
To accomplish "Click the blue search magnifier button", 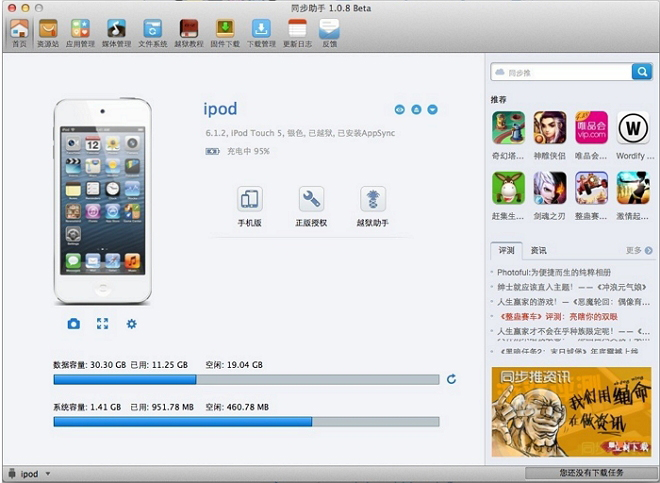I will point(642,72).
